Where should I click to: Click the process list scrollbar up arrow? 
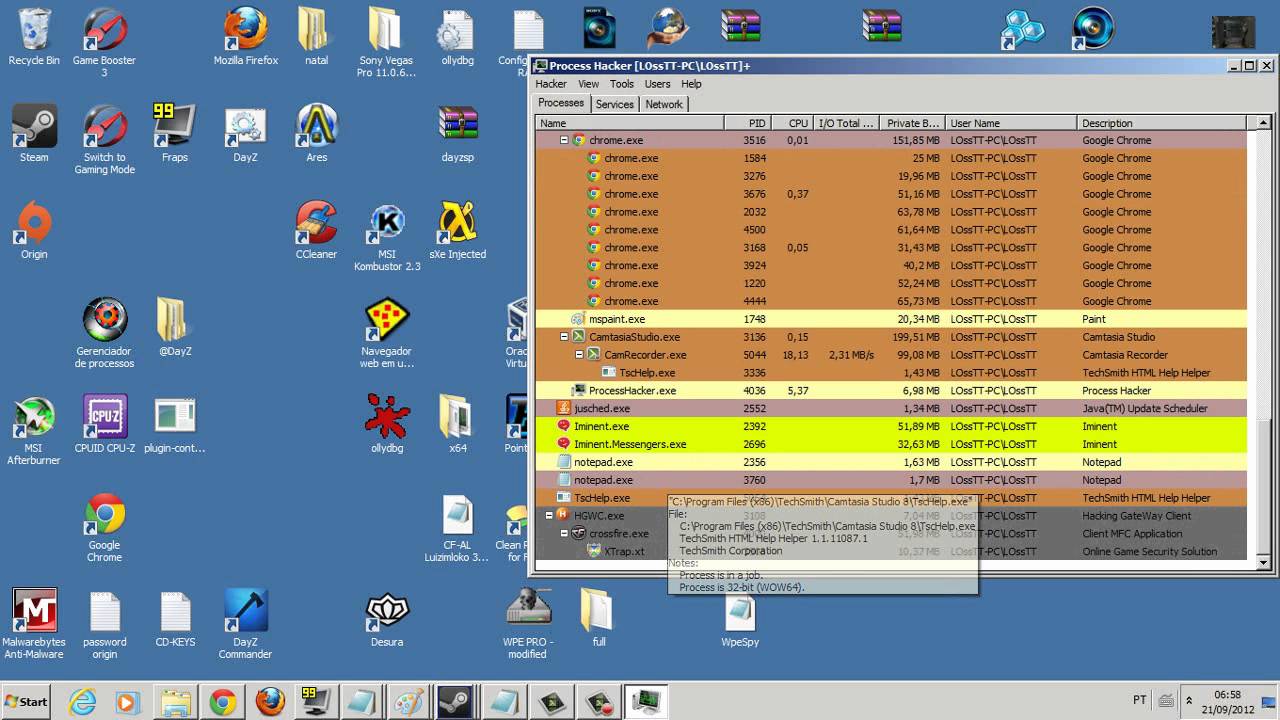(1263, 123)
